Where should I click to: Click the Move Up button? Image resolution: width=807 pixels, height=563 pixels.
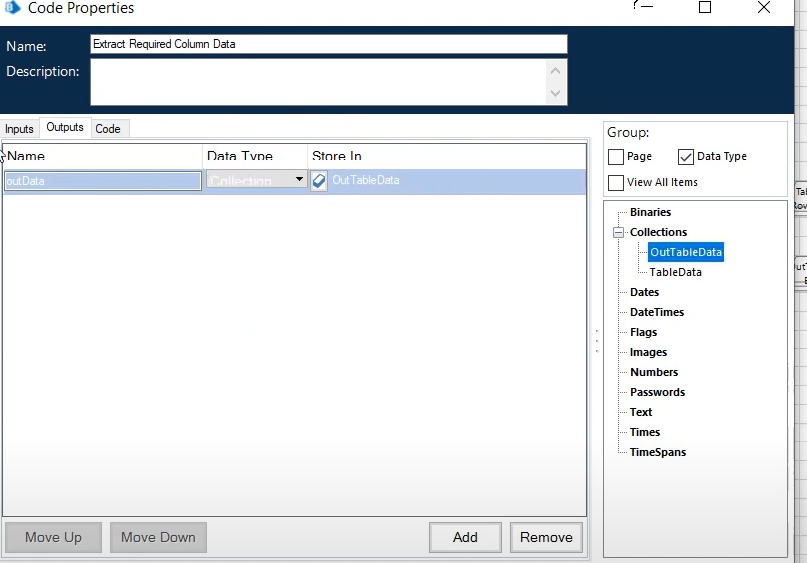pyautogui.click(x=54, y=537)
